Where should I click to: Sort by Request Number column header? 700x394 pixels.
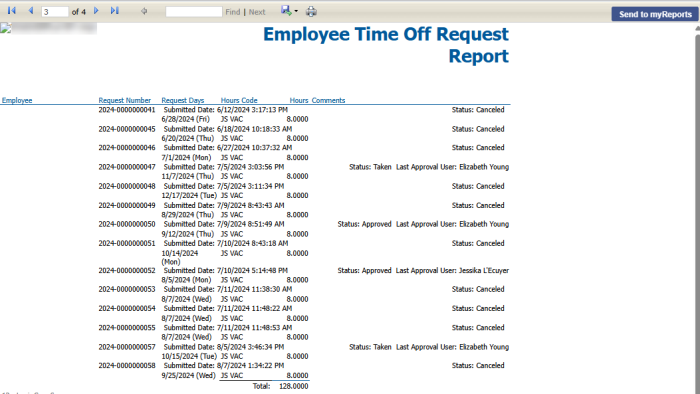coord(125,100)
